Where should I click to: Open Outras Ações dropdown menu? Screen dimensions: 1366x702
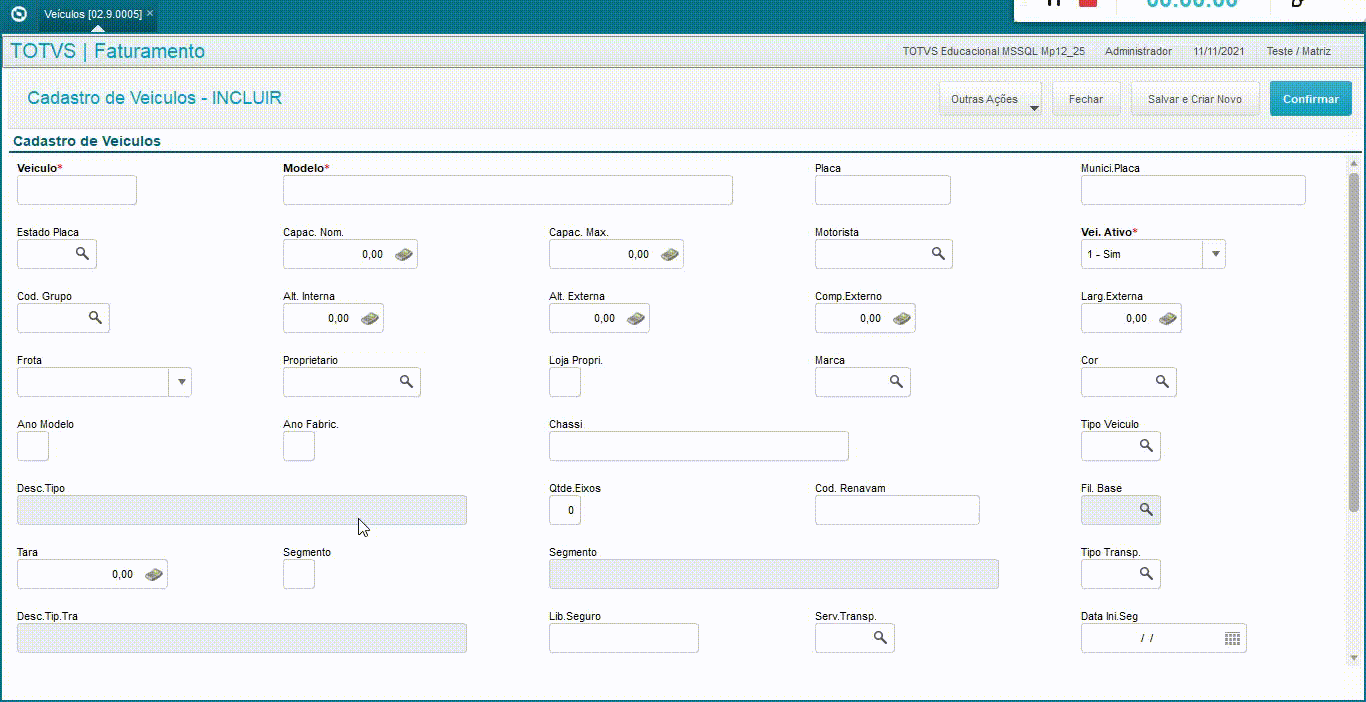pyautogui.click(x=990, y=99)
